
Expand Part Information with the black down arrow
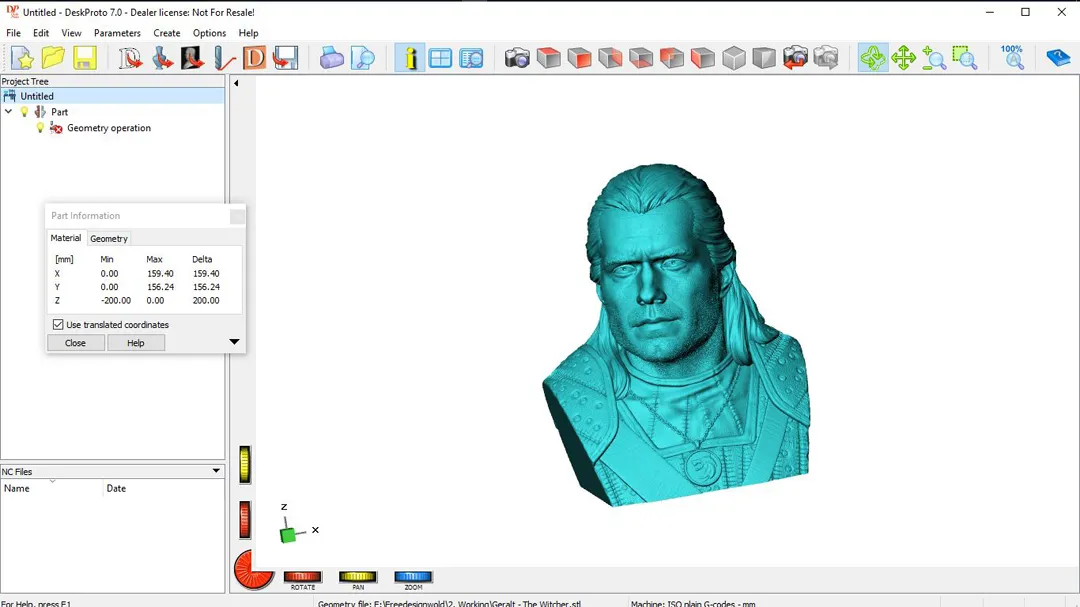pos(234,342)
